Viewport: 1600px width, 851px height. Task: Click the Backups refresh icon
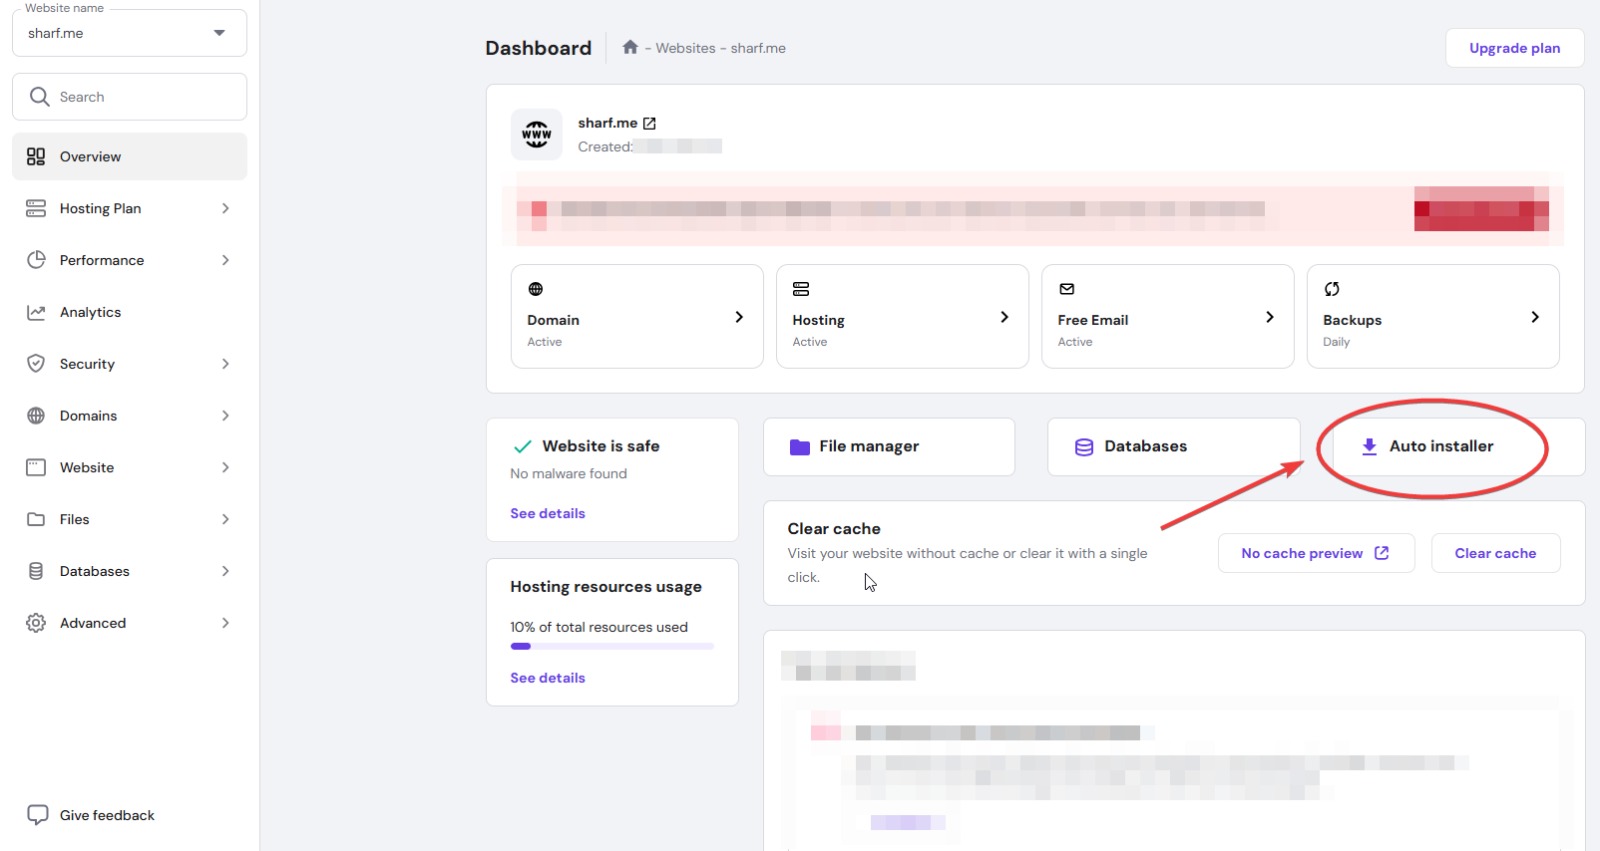point(1332,289)
